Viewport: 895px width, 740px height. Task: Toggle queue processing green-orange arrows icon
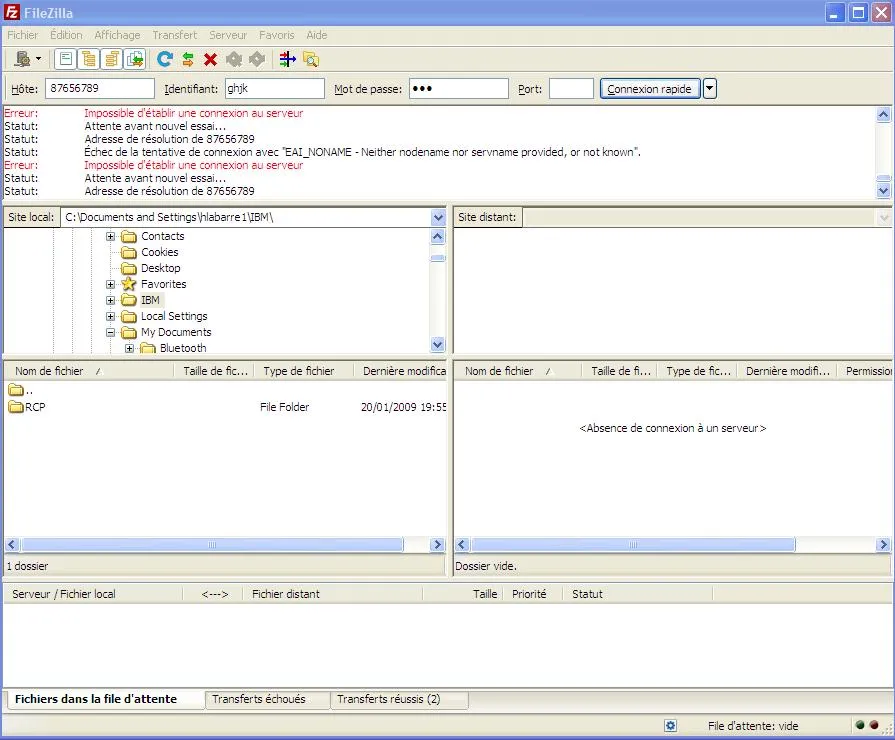[188, 59]
